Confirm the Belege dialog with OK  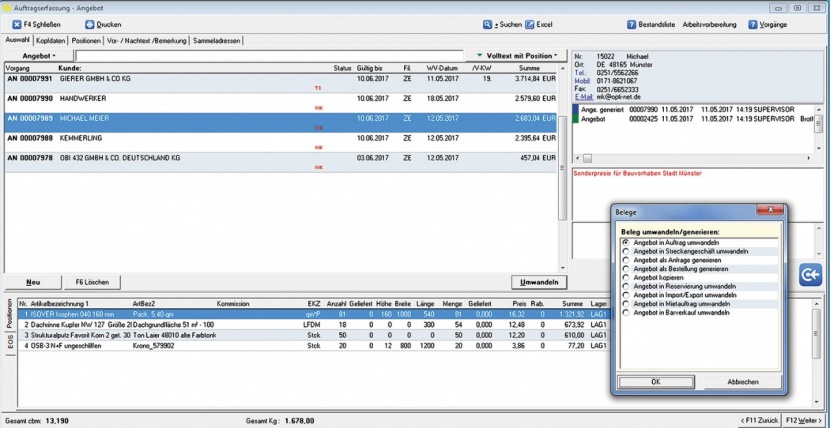tap(655, 381)
